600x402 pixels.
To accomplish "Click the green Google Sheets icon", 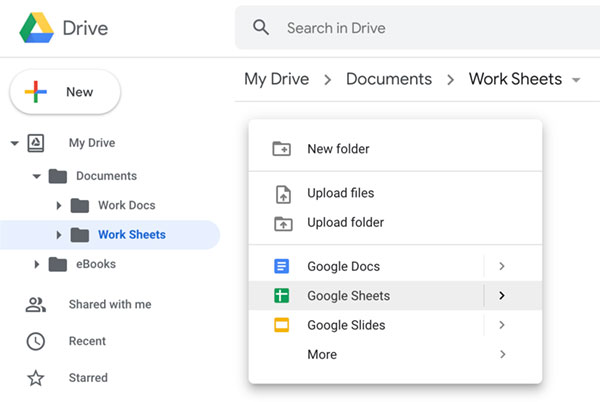I will click(x=282, y=296).
